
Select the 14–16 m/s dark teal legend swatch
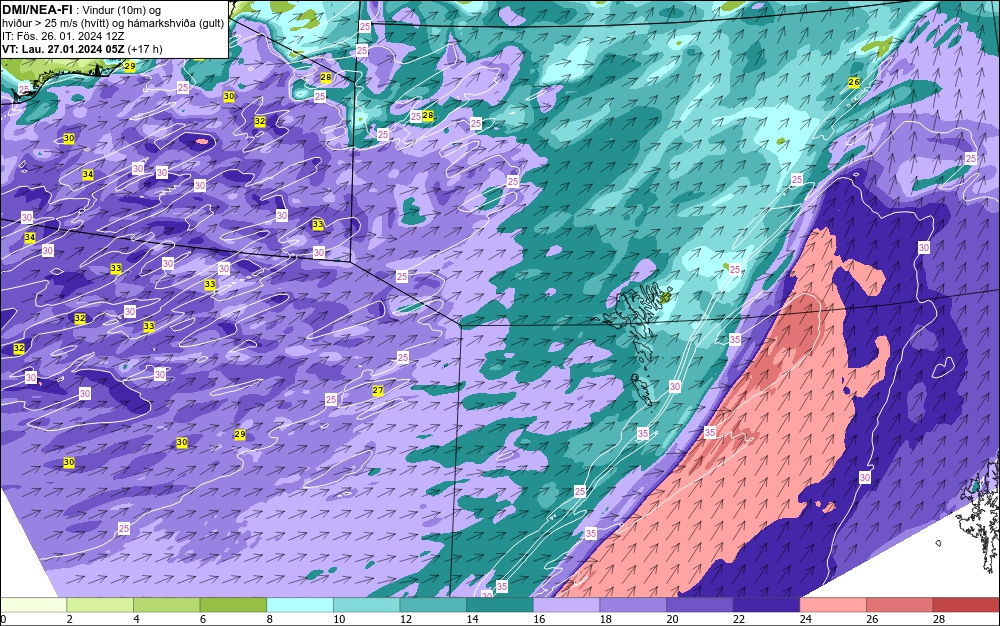(500, 605)
